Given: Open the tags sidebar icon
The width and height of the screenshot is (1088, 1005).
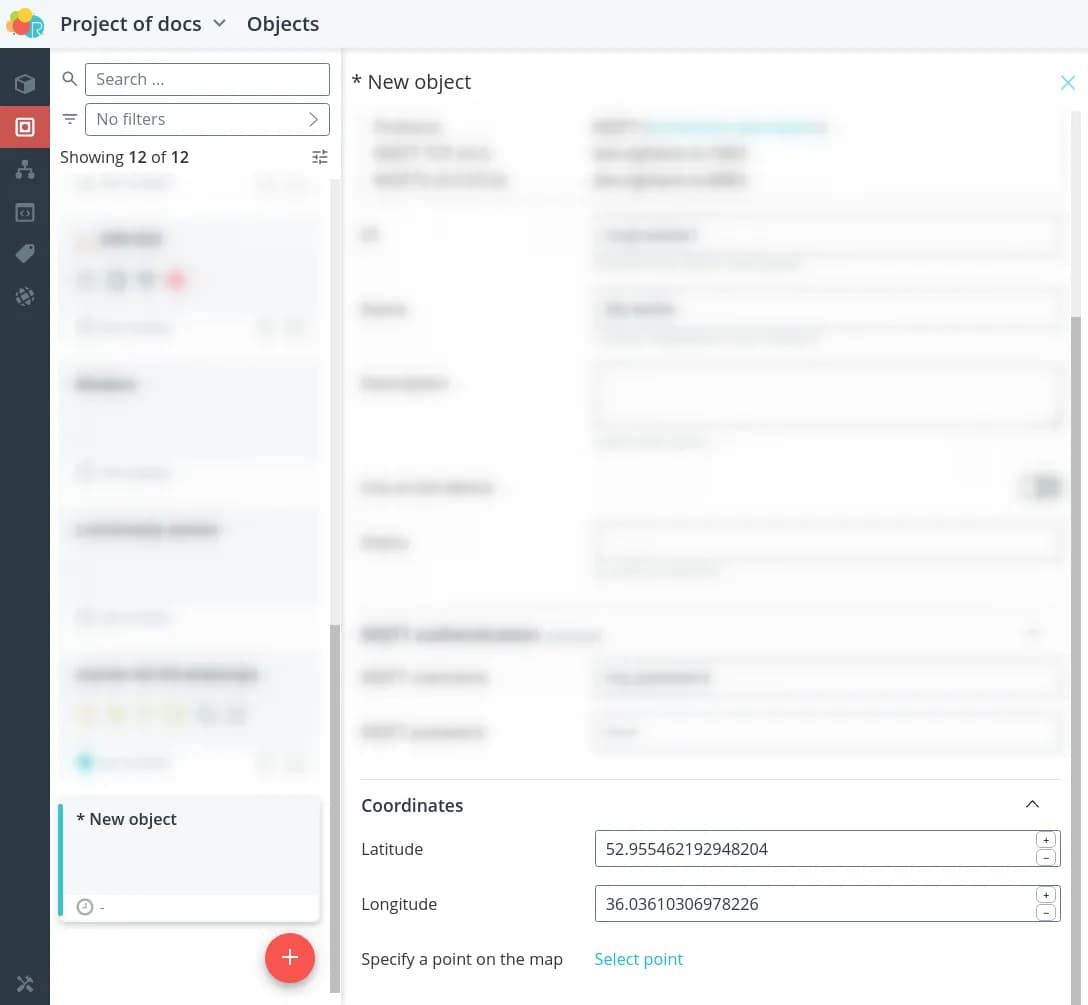Looking at the screenshot, I should coord(25,254).
